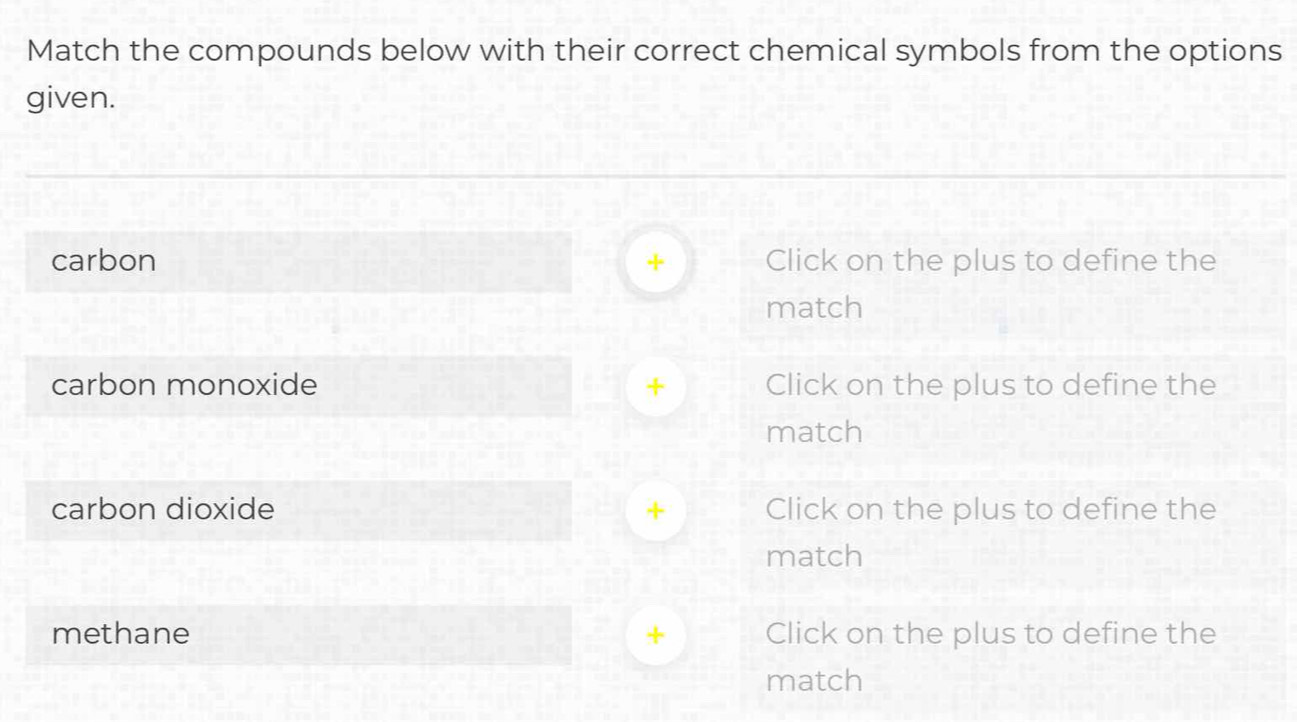The height and width of the screenshot is (722, 1297).
Task: Click the match placeholder for carbon
Action: point(990,283)
